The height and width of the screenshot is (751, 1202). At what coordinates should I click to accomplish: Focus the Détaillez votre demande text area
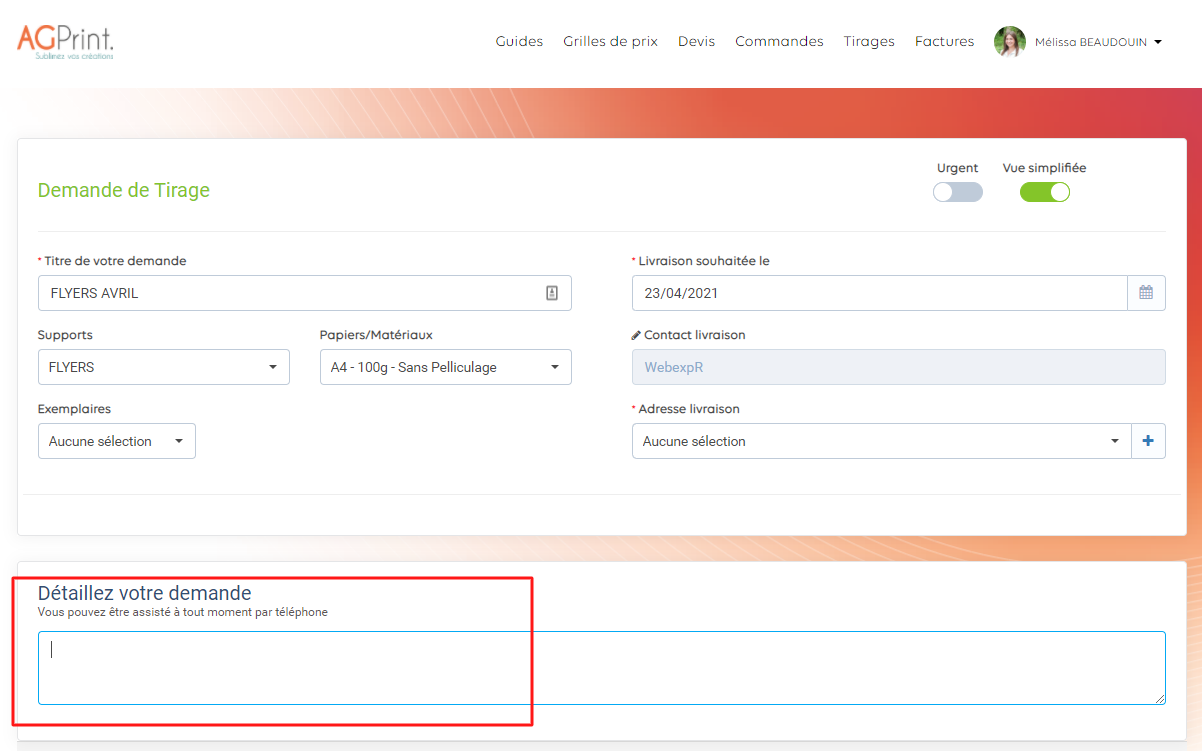(x=600, y=667)
